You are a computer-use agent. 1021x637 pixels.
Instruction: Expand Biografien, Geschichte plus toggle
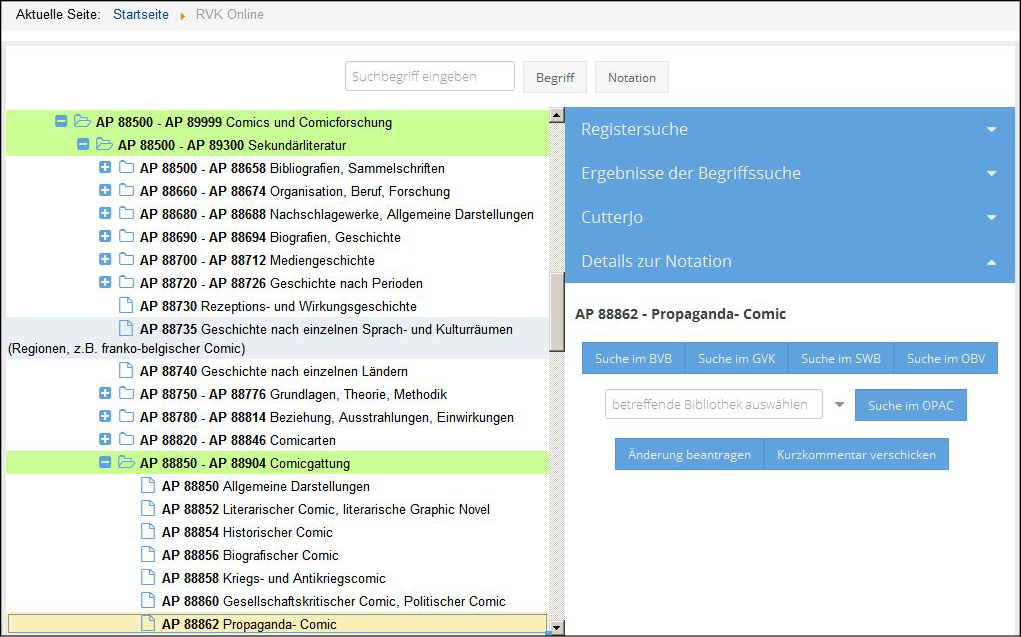[x=105, y=236]
